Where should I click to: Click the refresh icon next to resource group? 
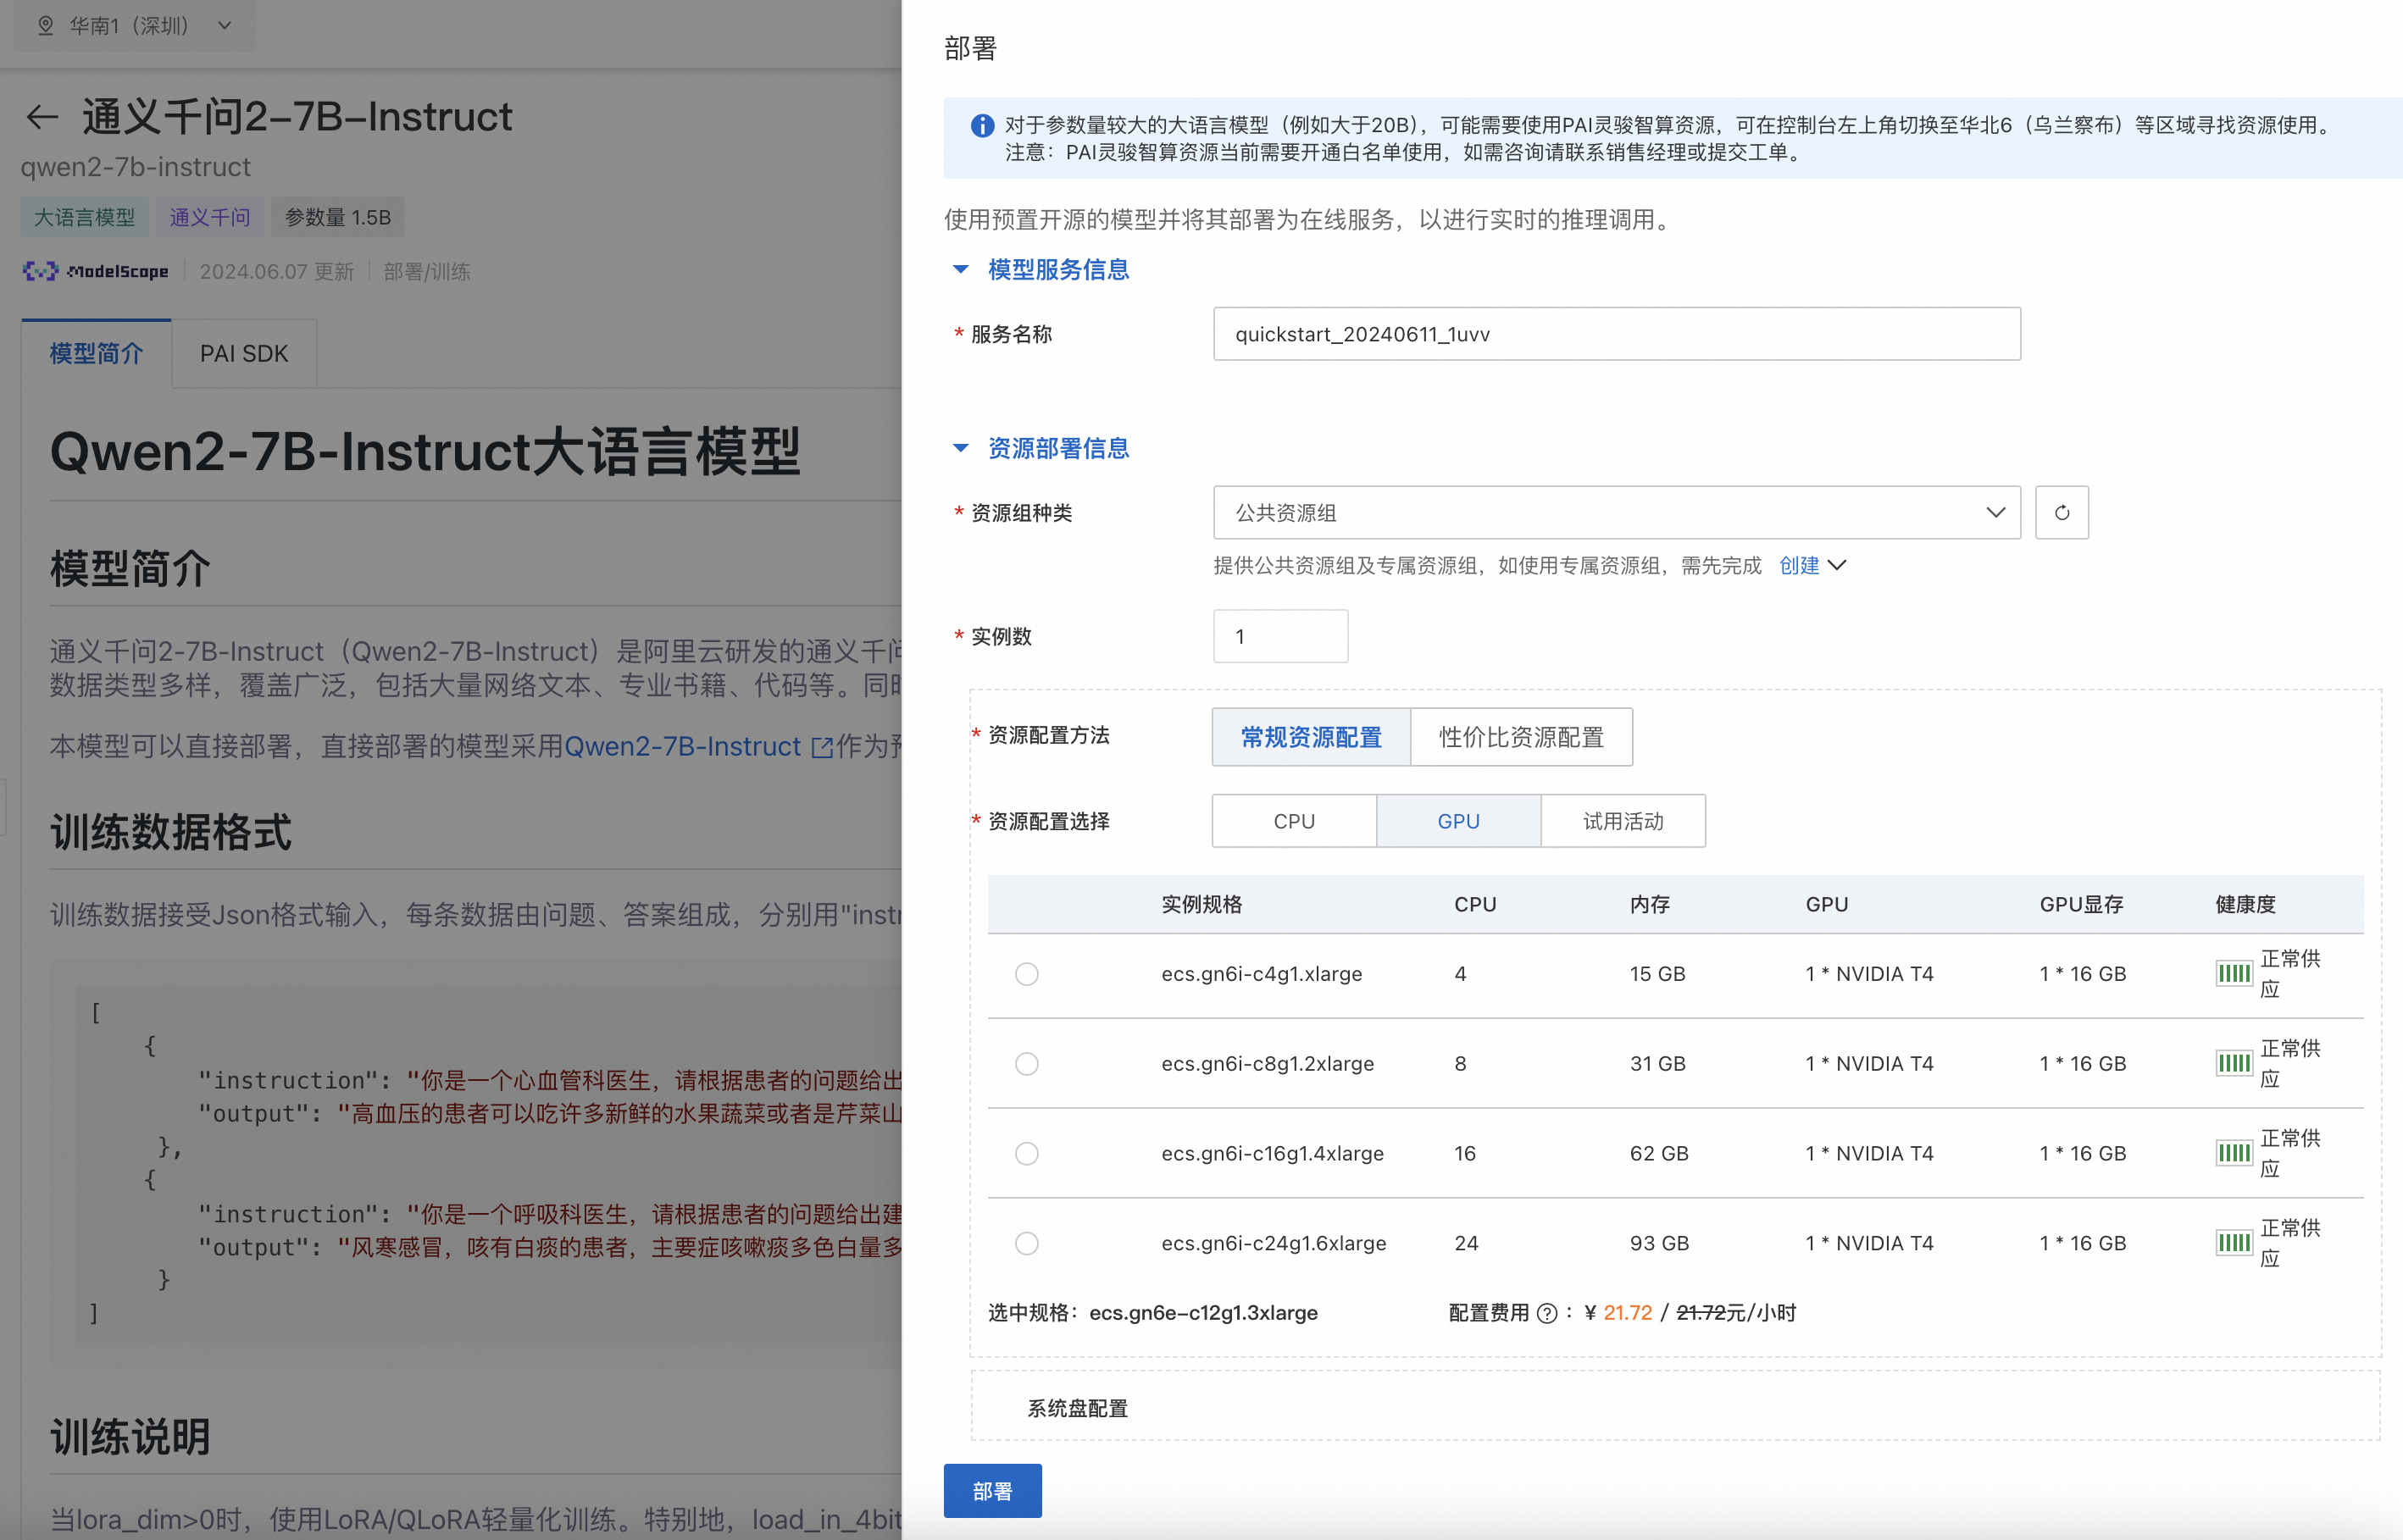tap(2061, 513)
